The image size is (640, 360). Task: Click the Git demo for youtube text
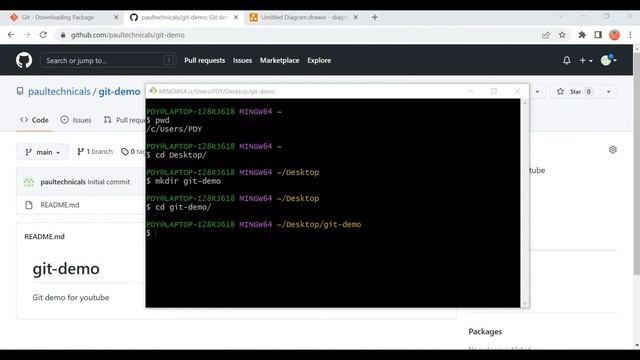pyautogui.click(x=71, y=298)
